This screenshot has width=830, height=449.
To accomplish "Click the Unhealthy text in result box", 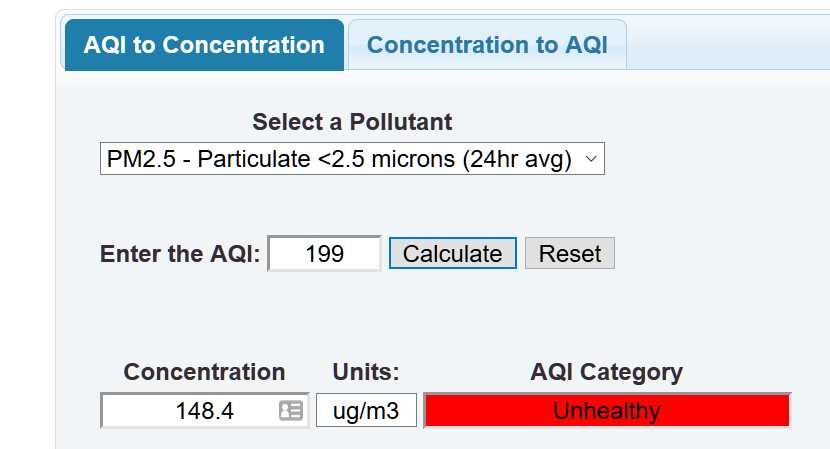I will [607, 410].
